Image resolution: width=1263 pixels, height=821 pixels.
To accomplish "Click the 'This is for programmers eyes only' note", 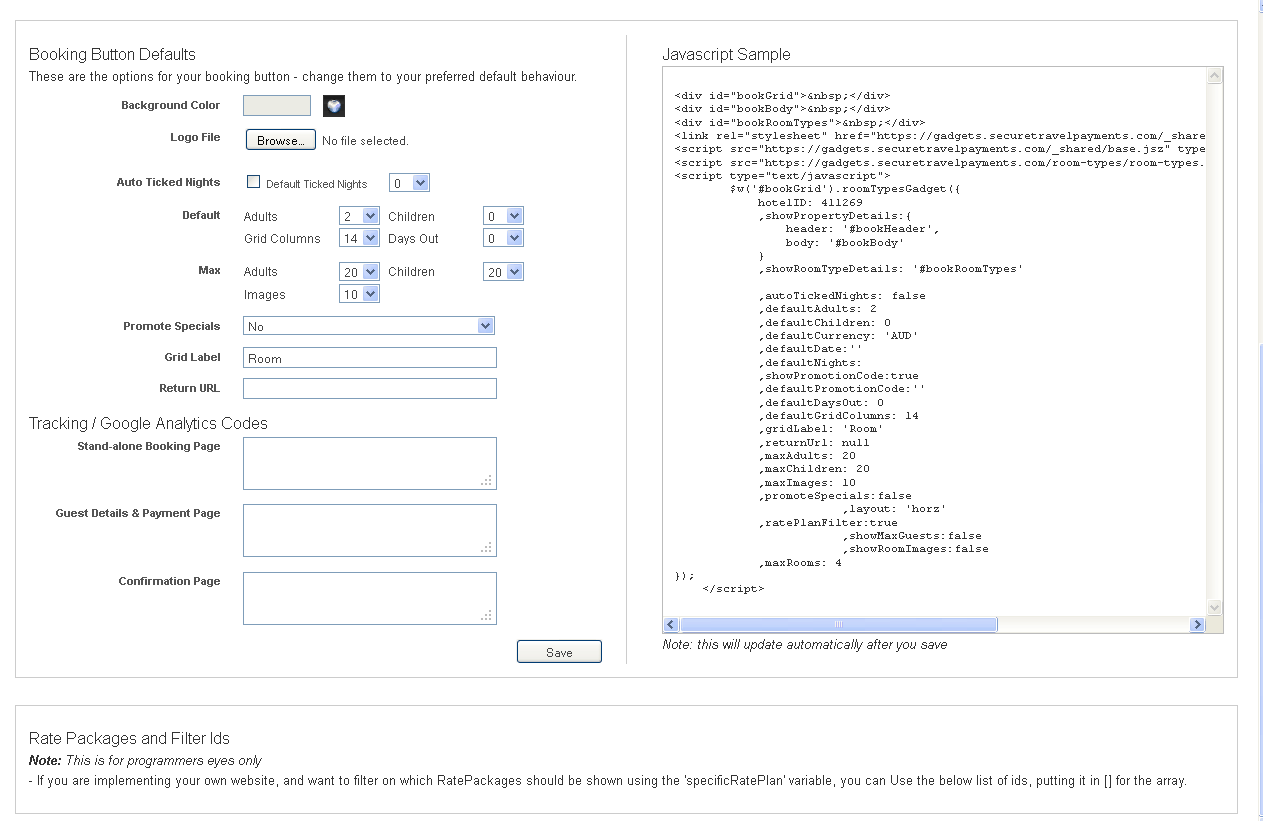I will tap(164, 761).
